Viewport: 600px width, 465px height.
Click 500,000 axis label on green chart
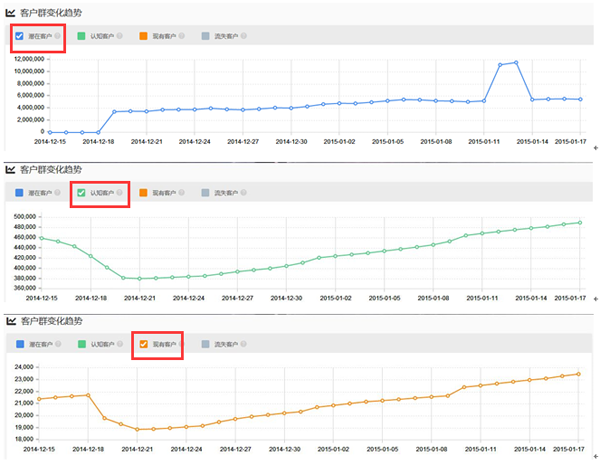point(24,217)
